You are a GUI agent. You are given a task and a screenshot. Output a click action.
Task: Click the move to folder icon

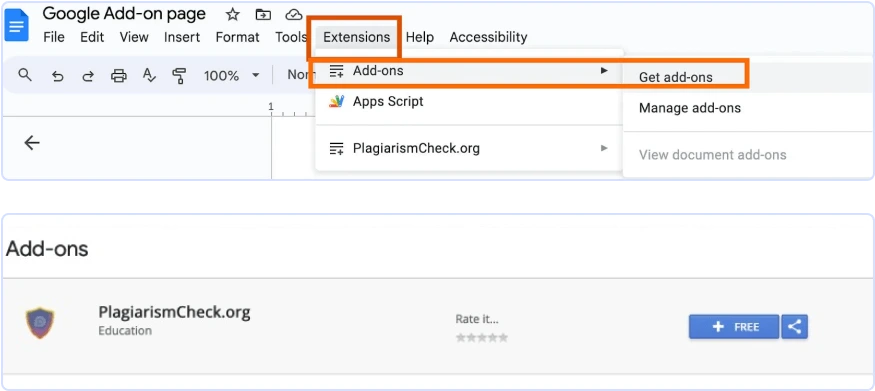click(x=263, y=15)
